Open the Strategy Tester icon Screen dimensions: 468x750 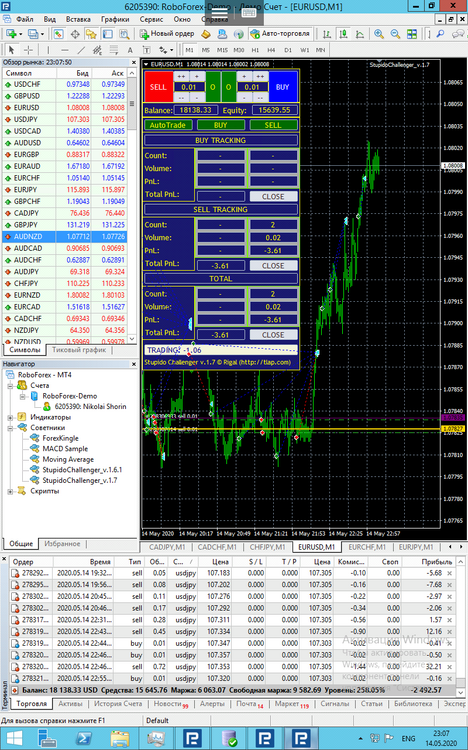point(124,34)
